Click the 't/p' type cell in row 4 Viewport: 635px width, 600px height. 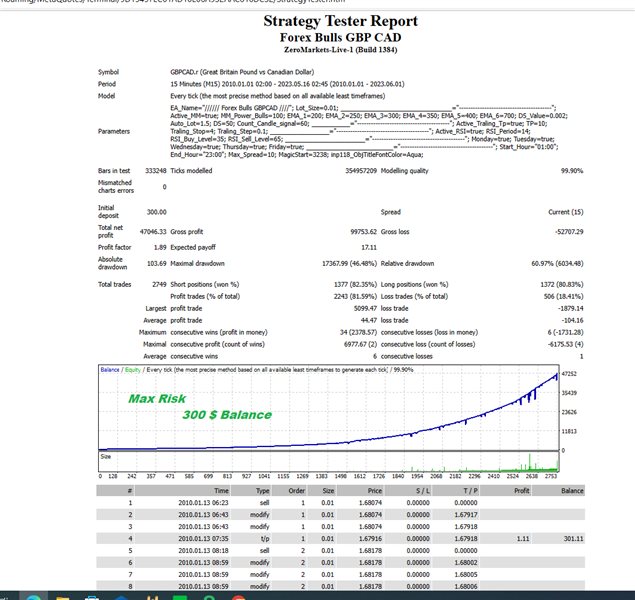tap(265, 539)
